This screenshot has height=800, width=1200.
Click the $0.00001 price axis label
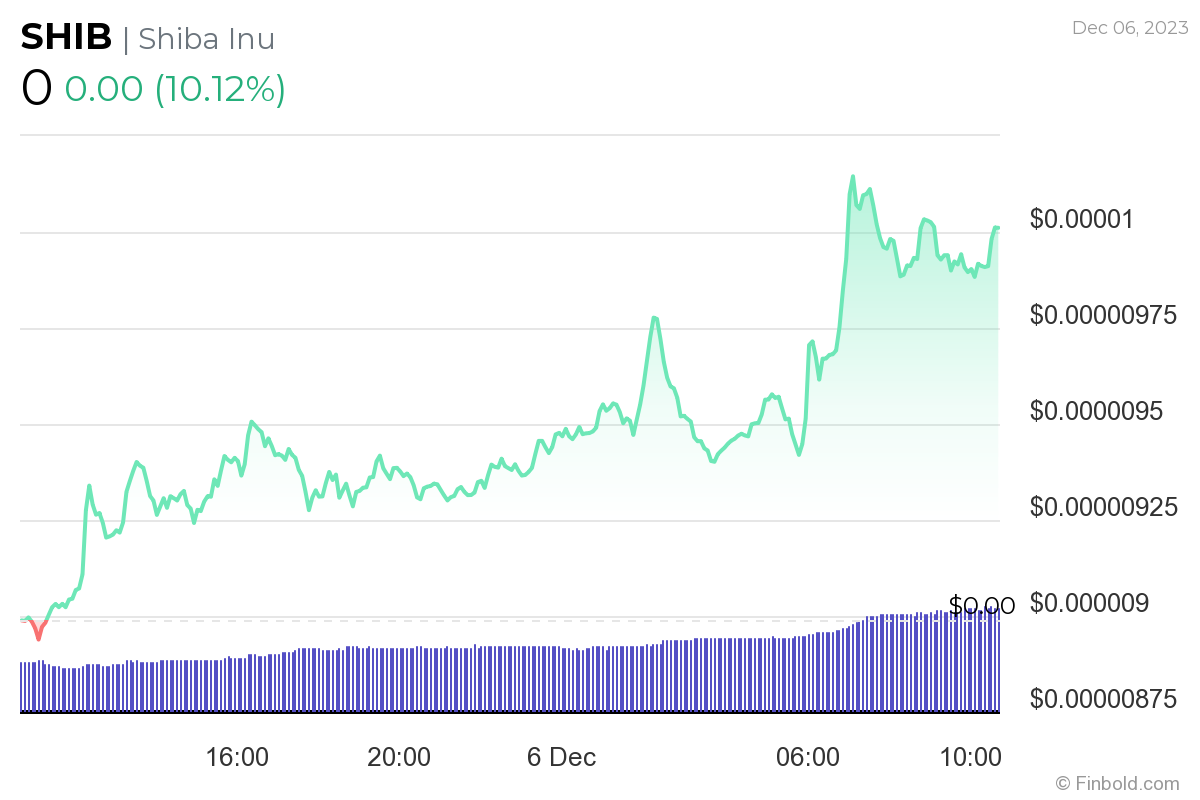tap(1081, 218)
